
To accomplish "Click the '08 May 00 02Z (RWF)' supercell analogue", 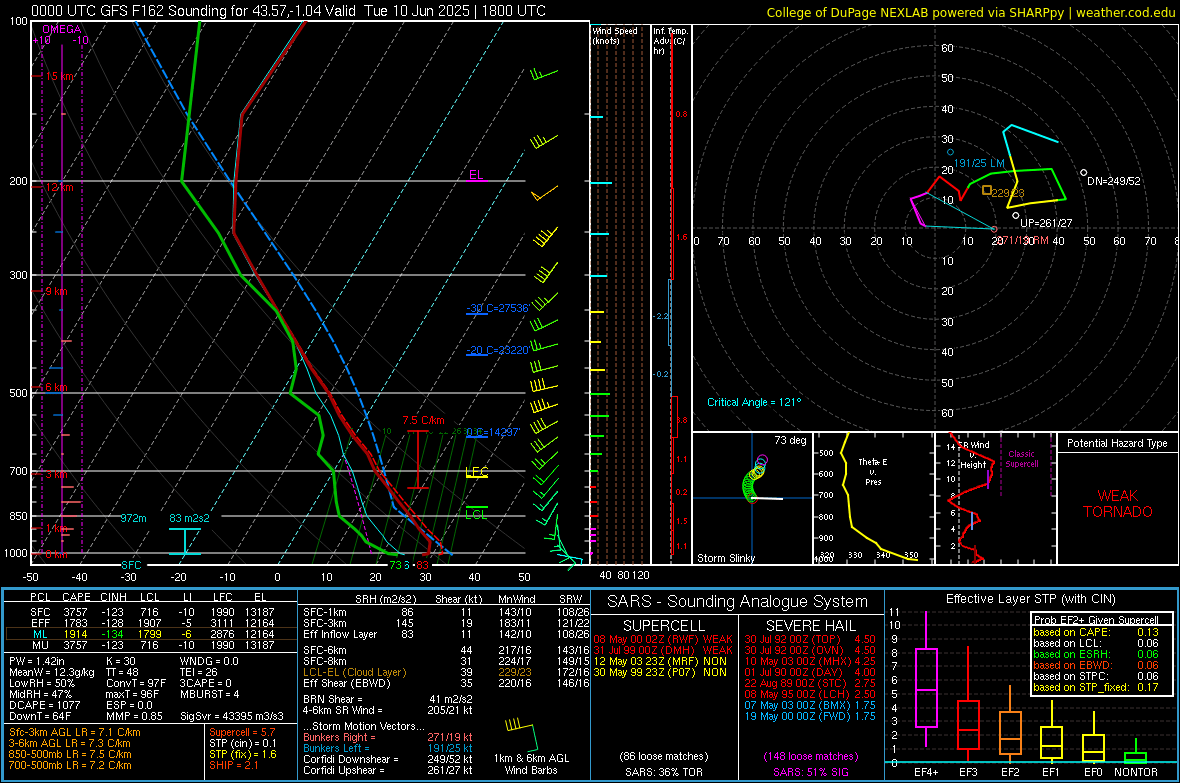I will tap(663, 639).
